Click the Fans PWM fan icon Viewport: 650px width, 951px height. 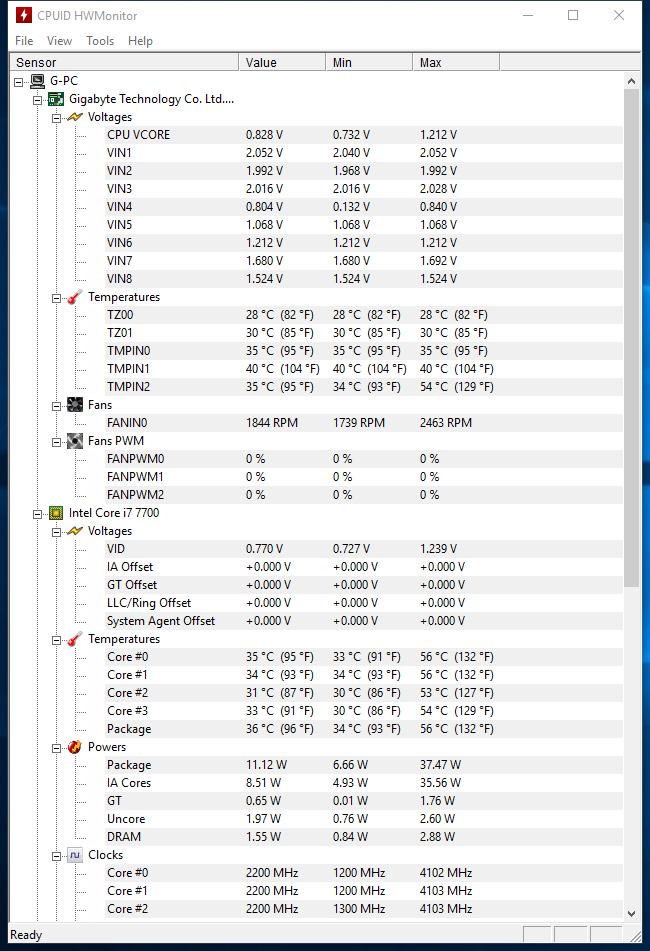click(75, 441)
